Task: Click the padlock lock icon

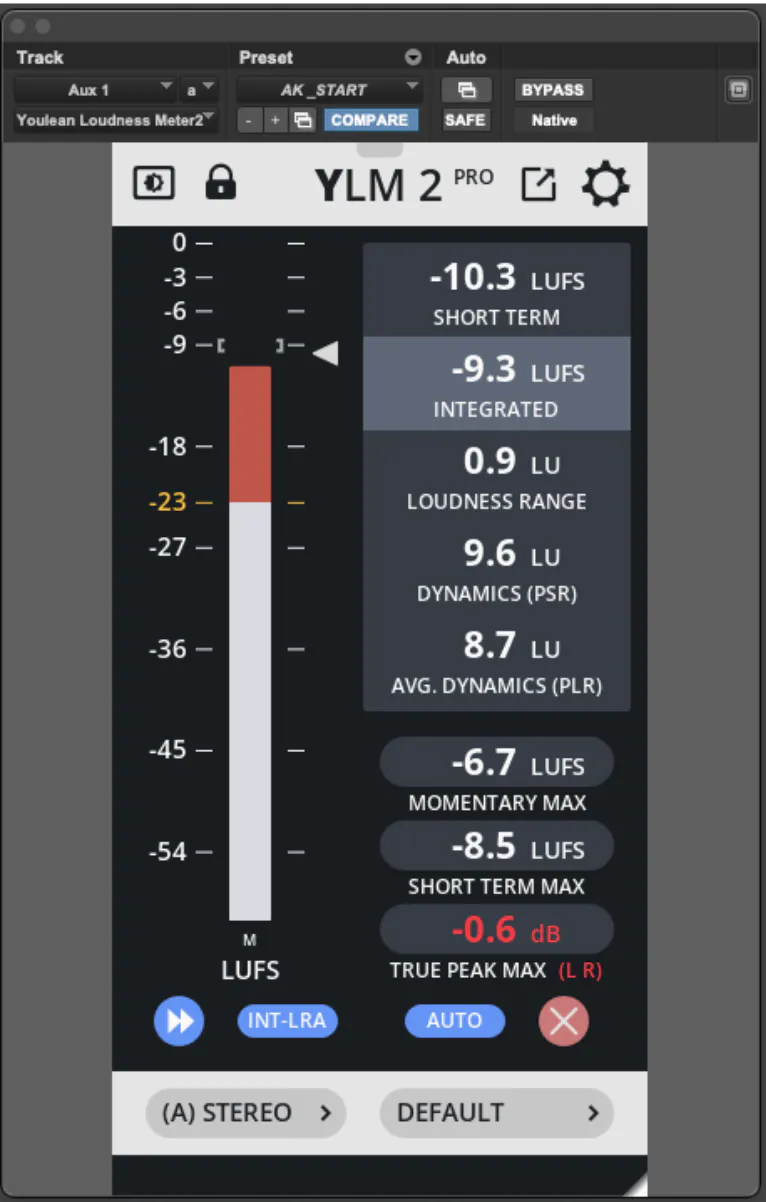Action: tap(220, 183)
